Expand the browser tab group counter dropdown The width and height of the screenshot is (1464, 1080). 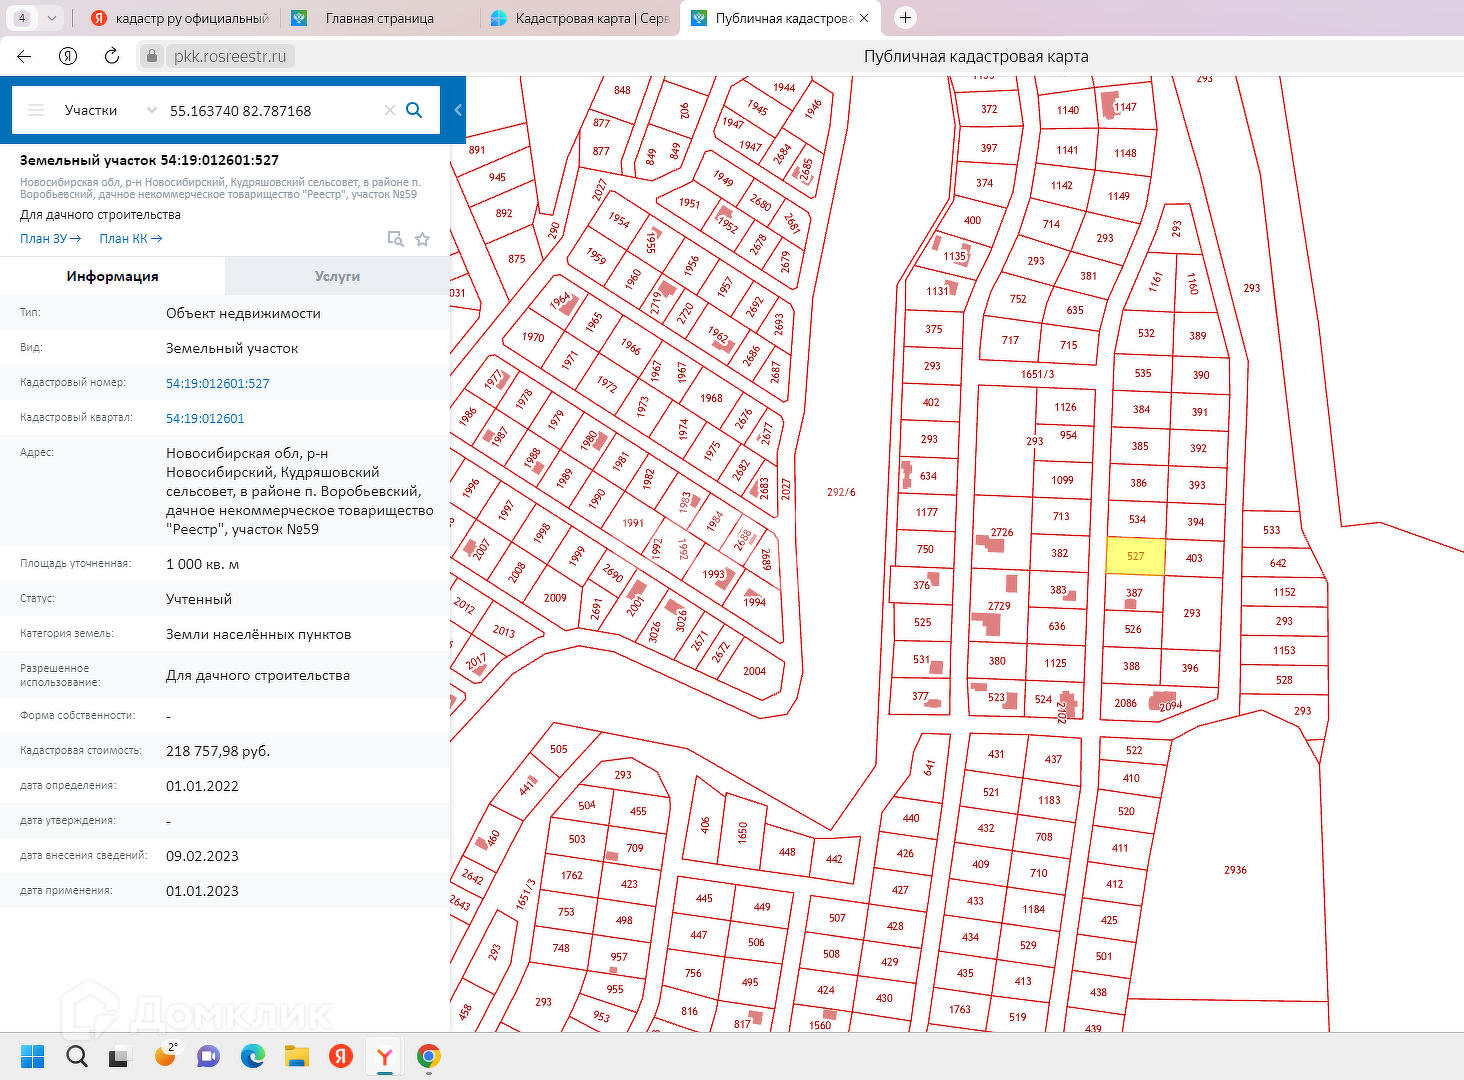[x=52, y=18]
